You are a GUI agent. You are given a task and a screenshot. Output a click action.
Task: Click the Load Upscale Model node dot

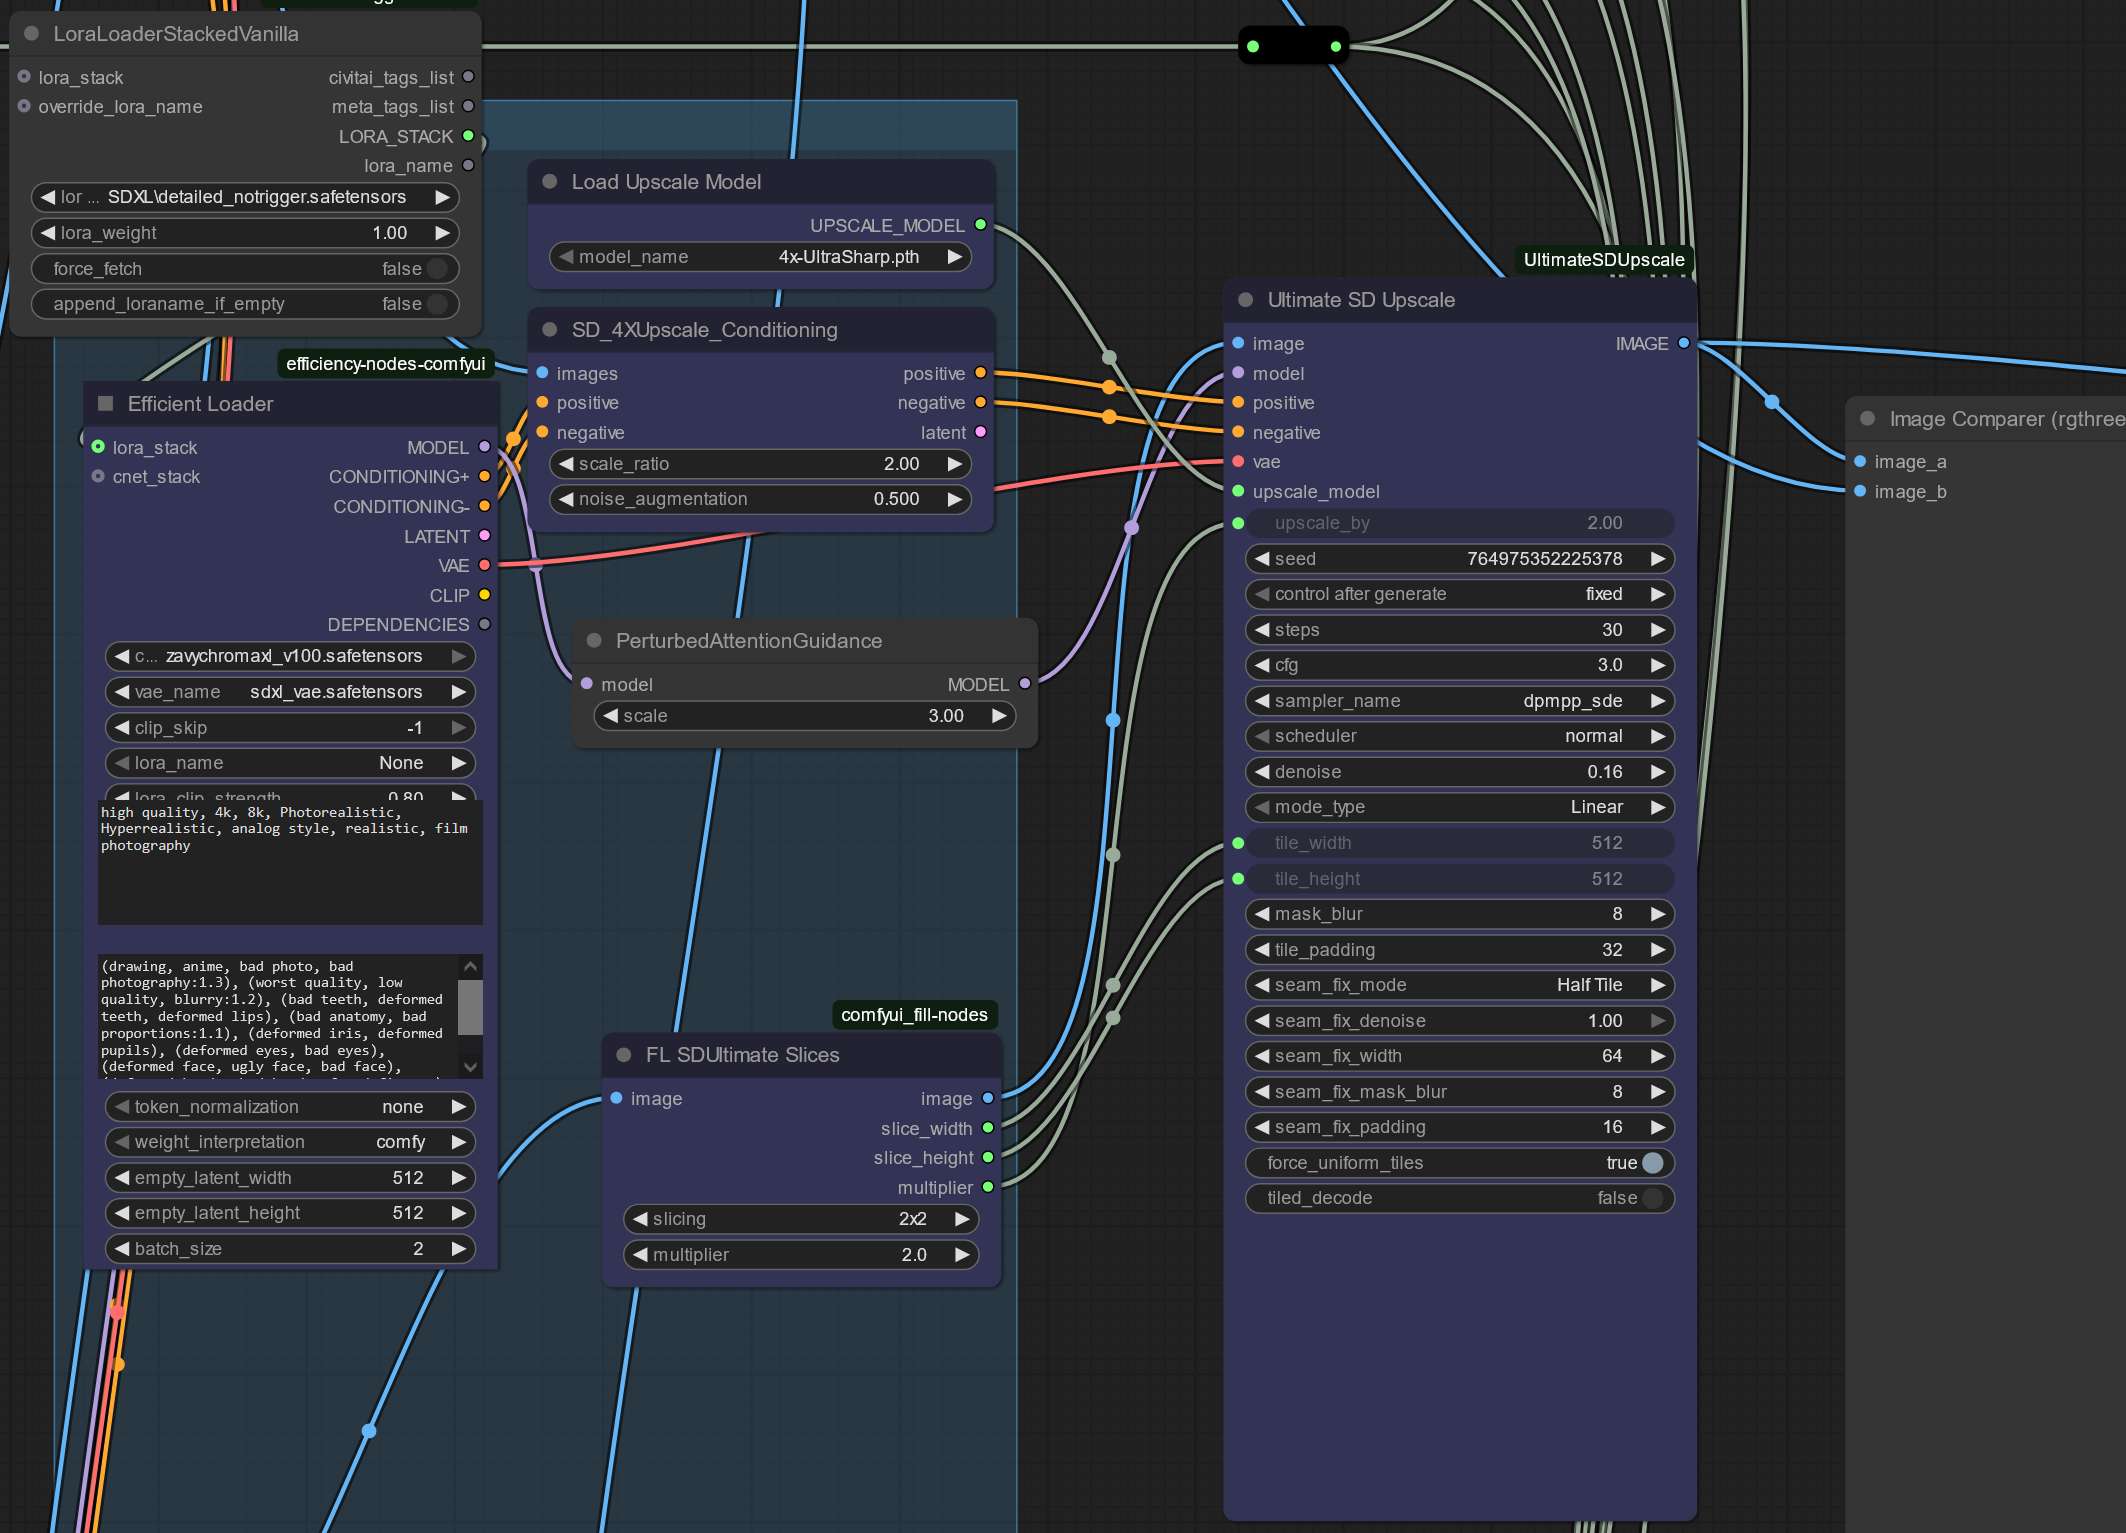[549, 182]
